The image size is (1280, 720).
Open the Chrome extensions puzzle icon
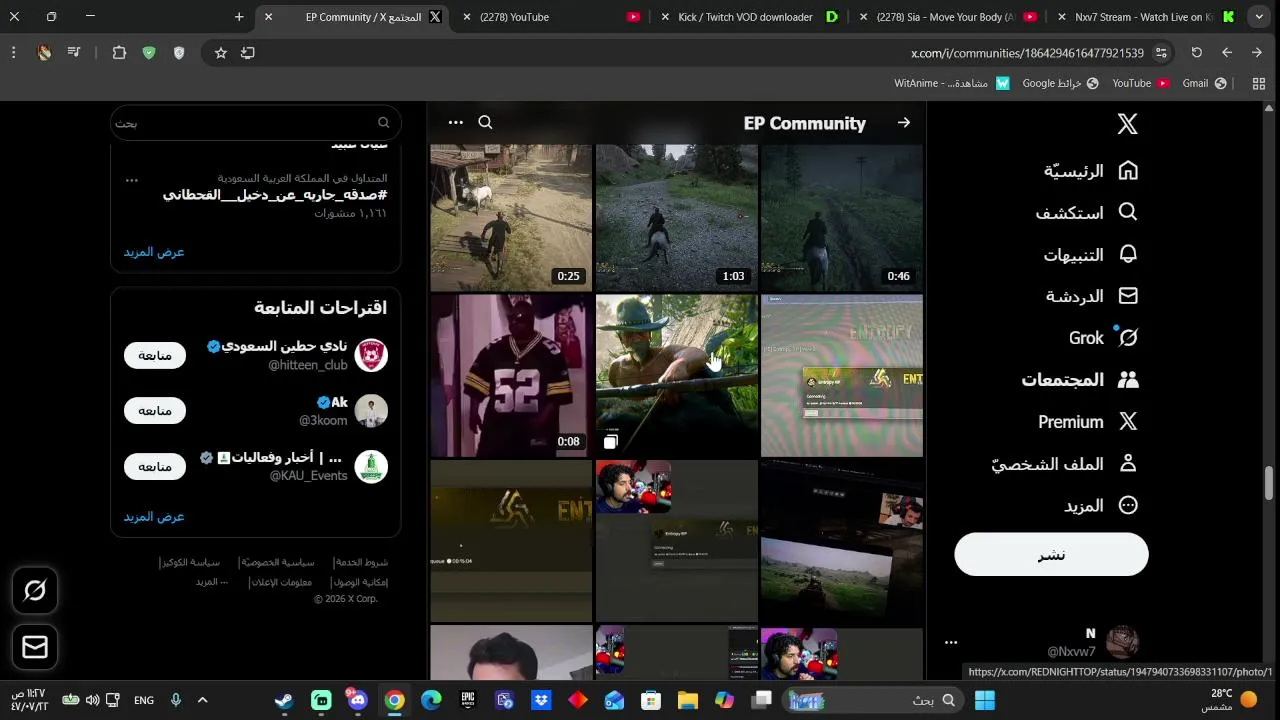pyautogui.click(x=119, y=52)
